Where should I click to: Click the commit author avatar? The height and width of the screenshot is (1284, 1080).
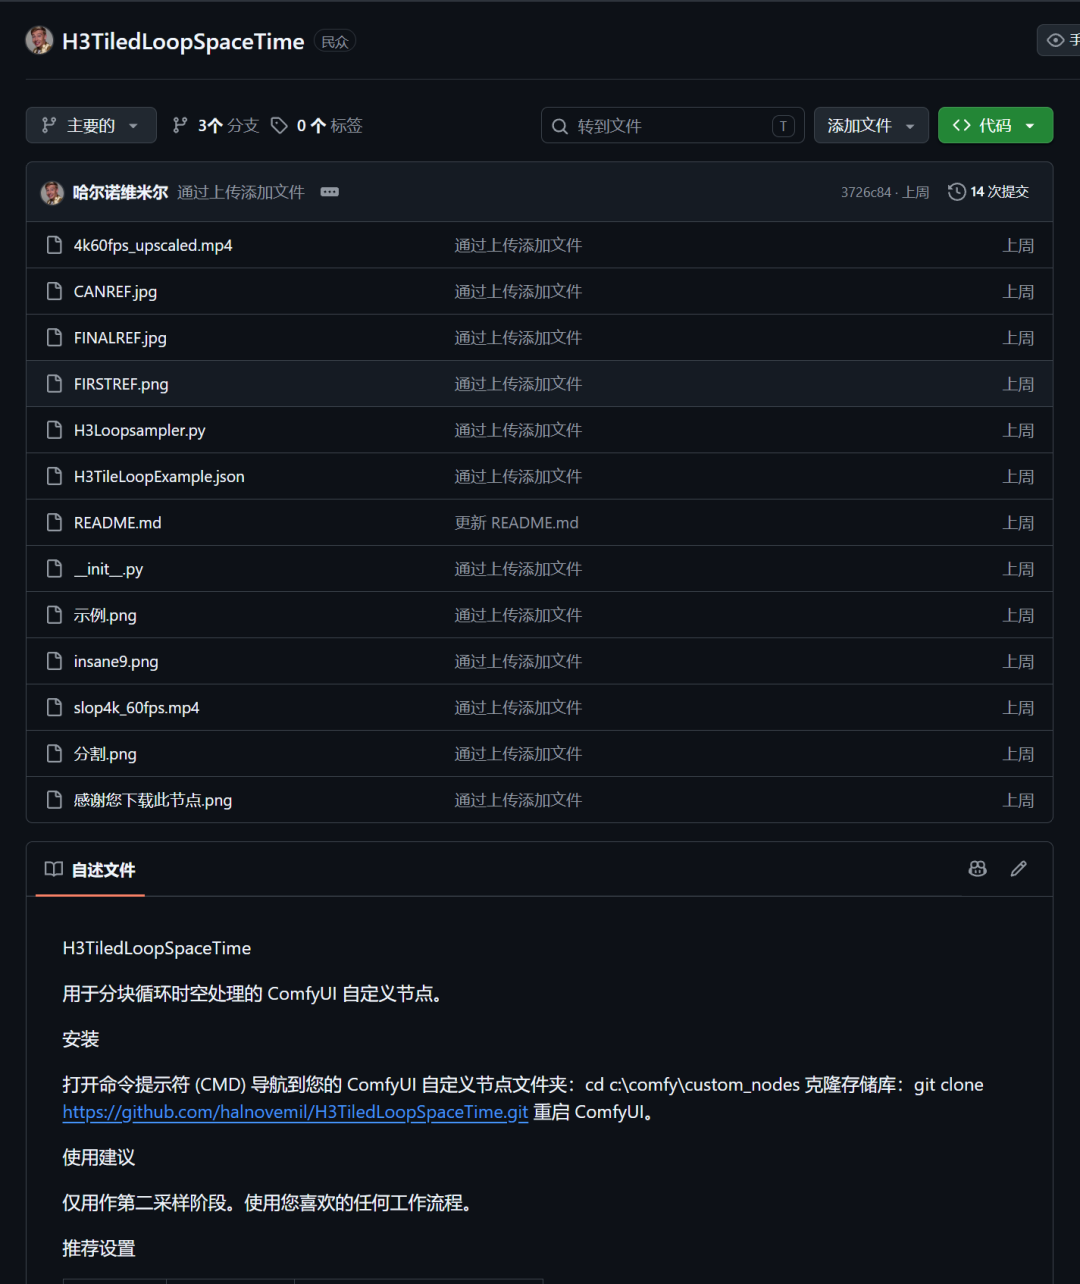pos(52,192)
